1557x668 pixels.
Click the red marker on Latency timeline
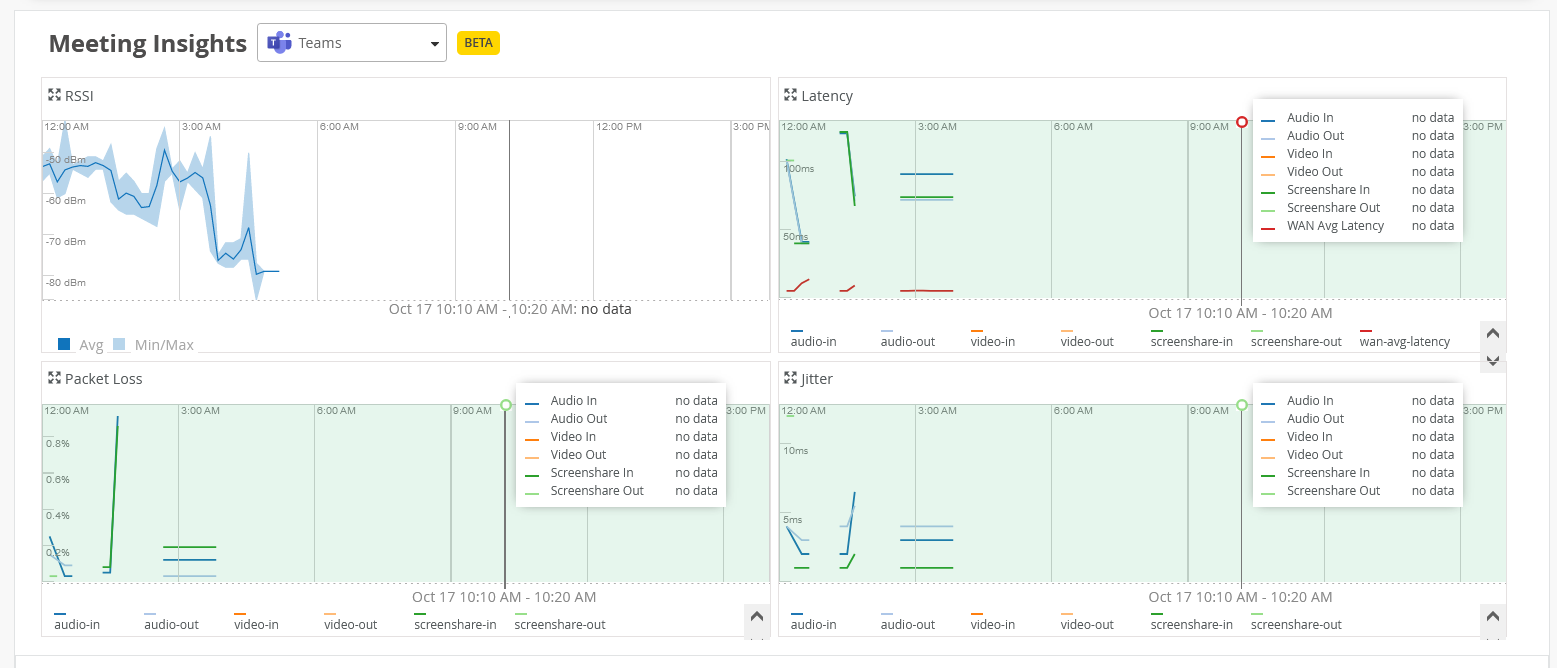click(x=1242, y=122)
